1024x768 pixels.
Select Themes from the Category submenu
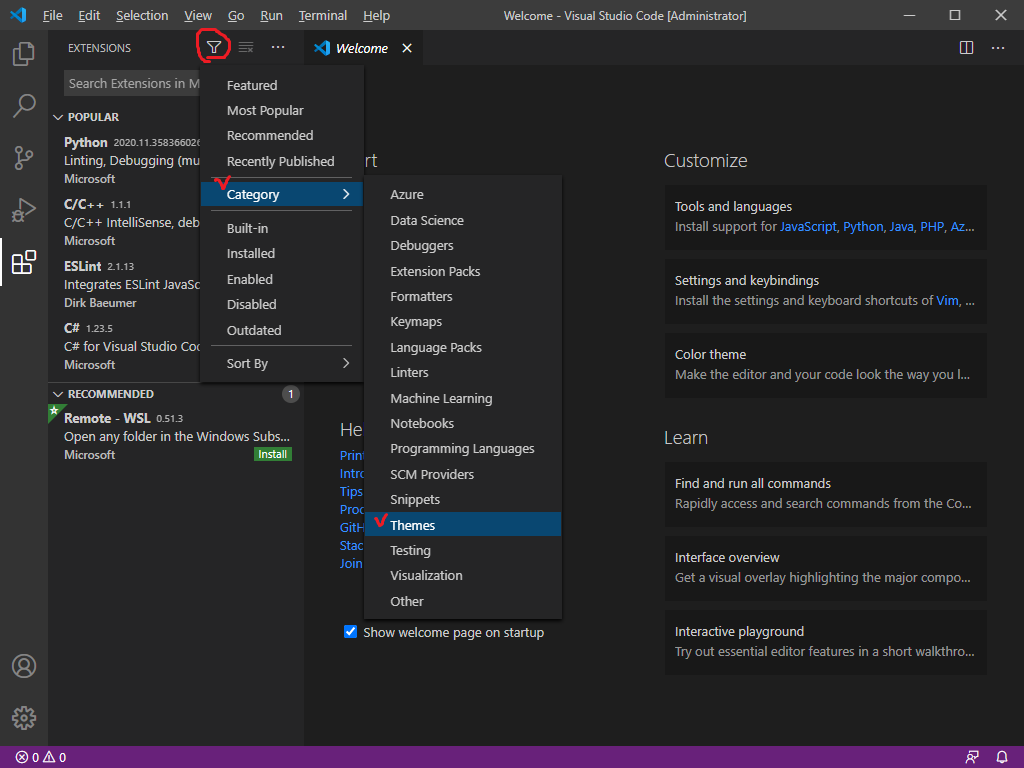click(413, 525)
